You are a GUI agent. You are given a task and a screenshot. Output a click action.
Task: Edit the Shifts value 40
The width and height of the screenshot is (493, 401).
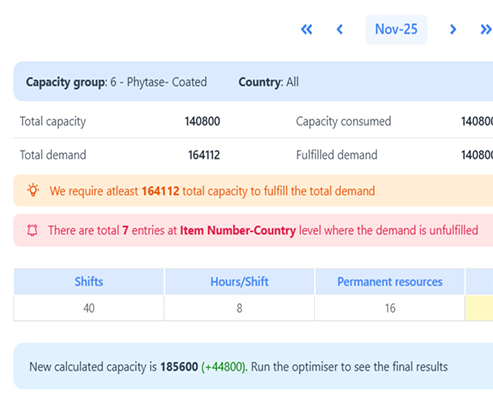pyautogui.click(x=89, y=308)
